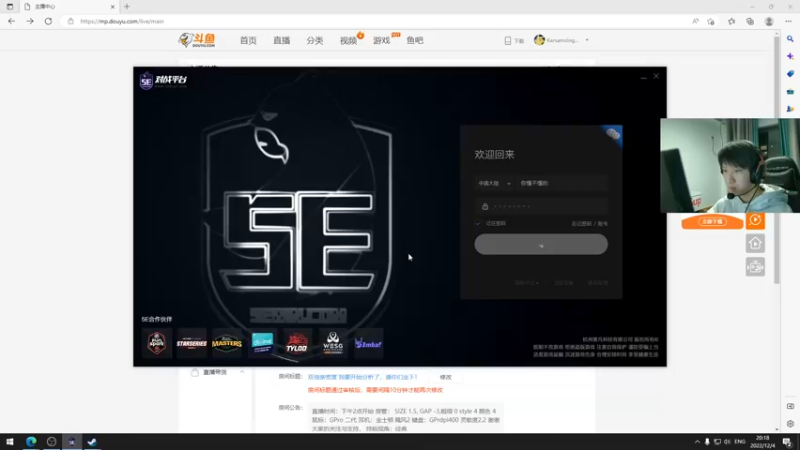Click the browser forward arrow

pyautogui.click(x=30, y=21)
